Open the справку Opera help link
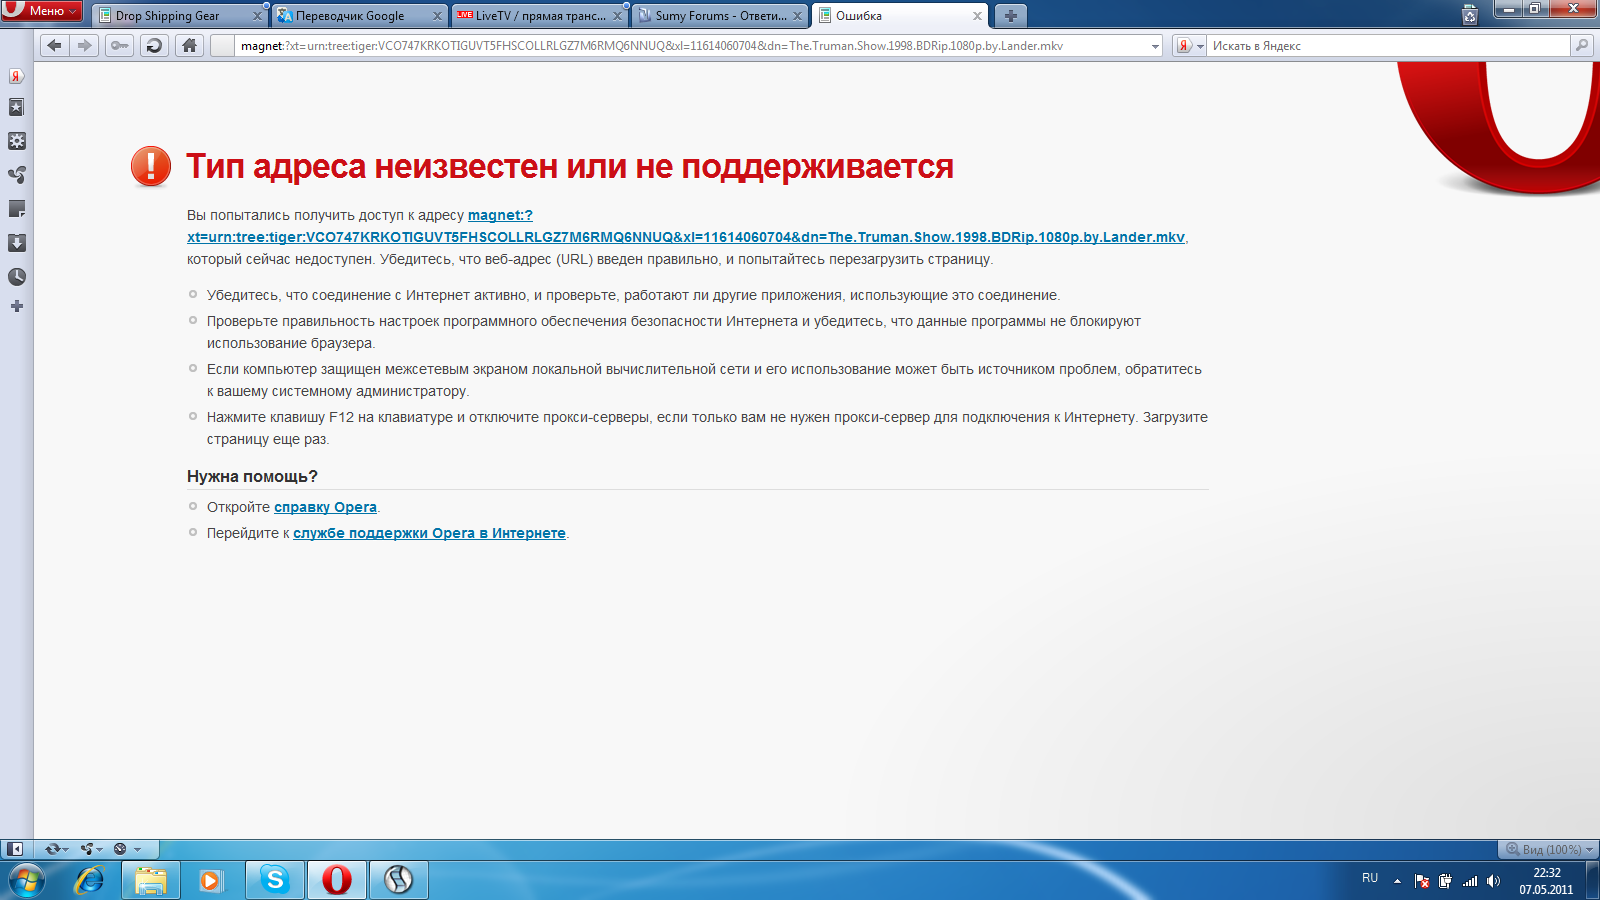 click(x=325, y=507)
